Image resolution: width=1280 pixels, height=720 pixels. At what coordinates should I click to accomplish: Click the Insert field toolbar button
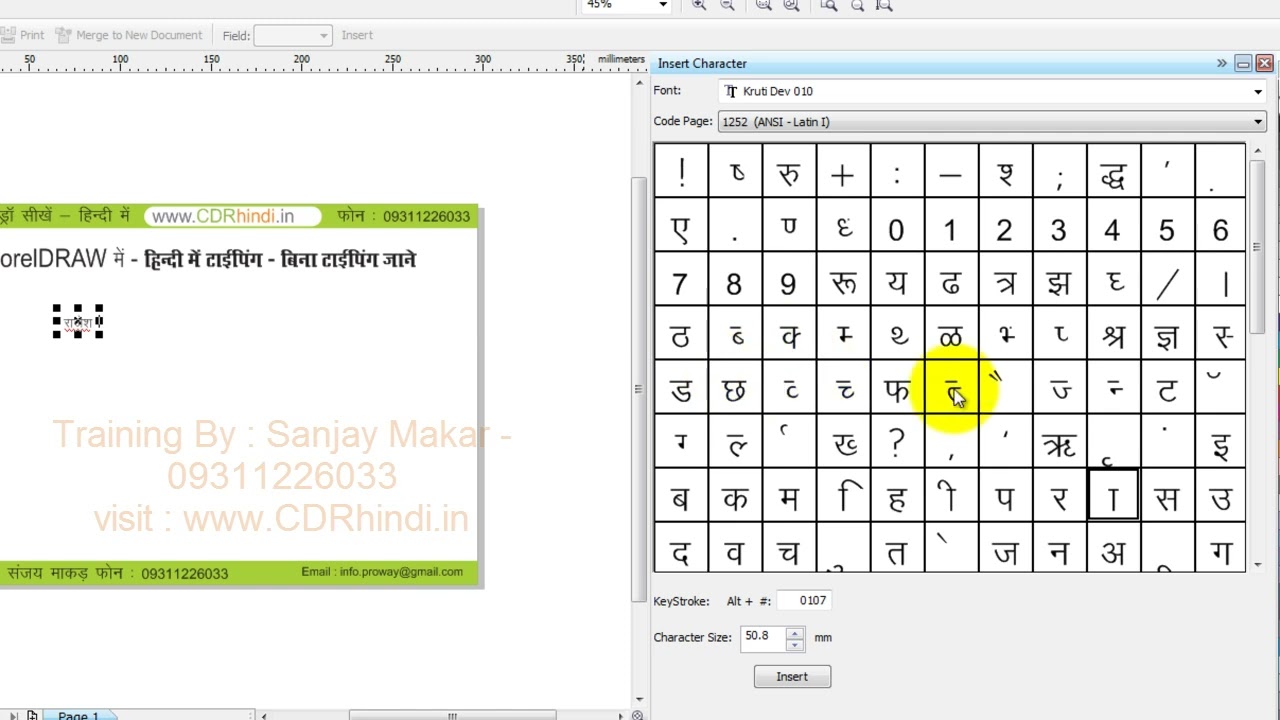(357, 35)
